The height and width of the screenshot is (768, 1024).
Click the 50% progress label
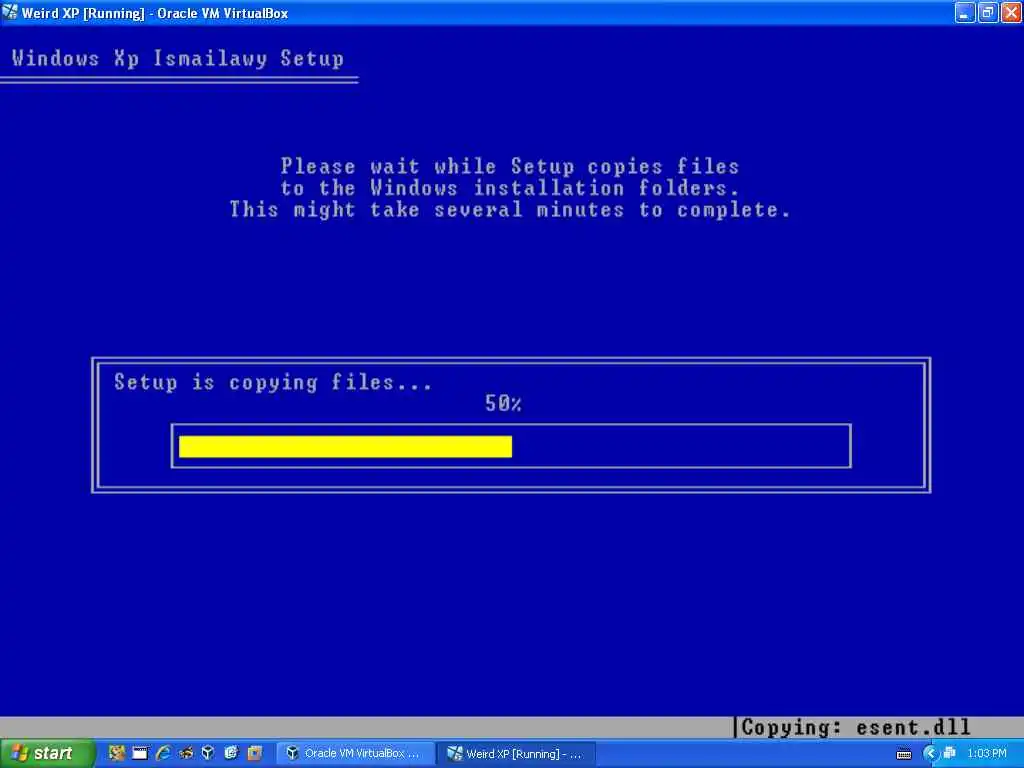click(503, 404)
